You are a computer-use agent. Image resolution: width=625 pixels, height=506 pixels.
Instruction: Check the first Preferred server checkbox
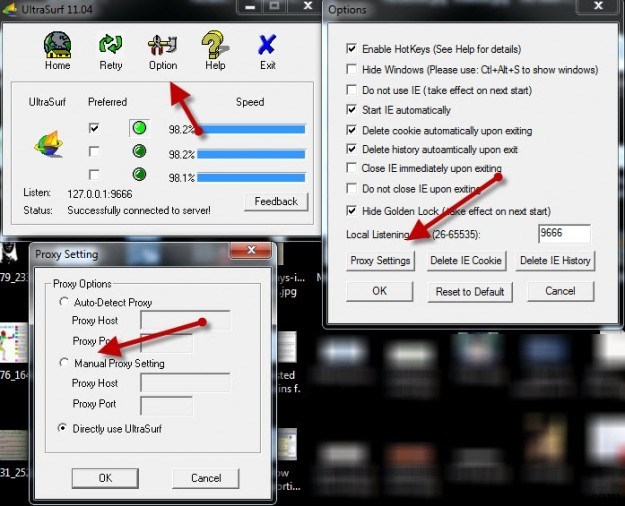(x=94, y=128)
